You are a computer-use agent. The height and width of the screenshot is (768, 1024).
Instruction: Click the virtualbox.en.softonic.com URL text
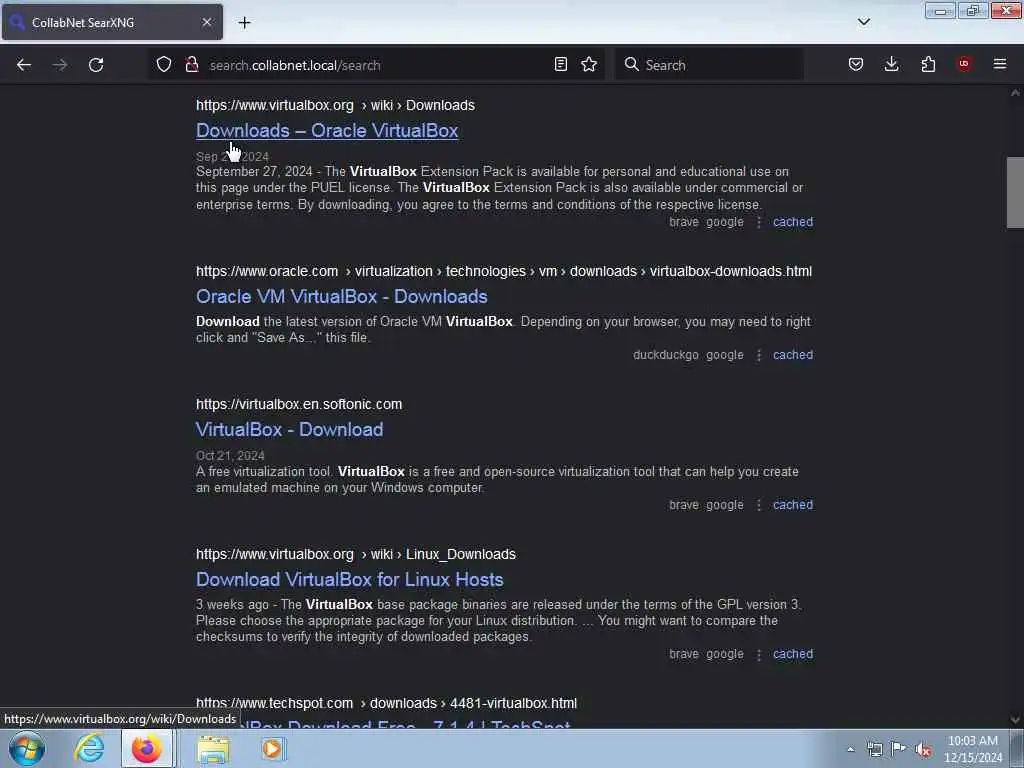(299, 404)
